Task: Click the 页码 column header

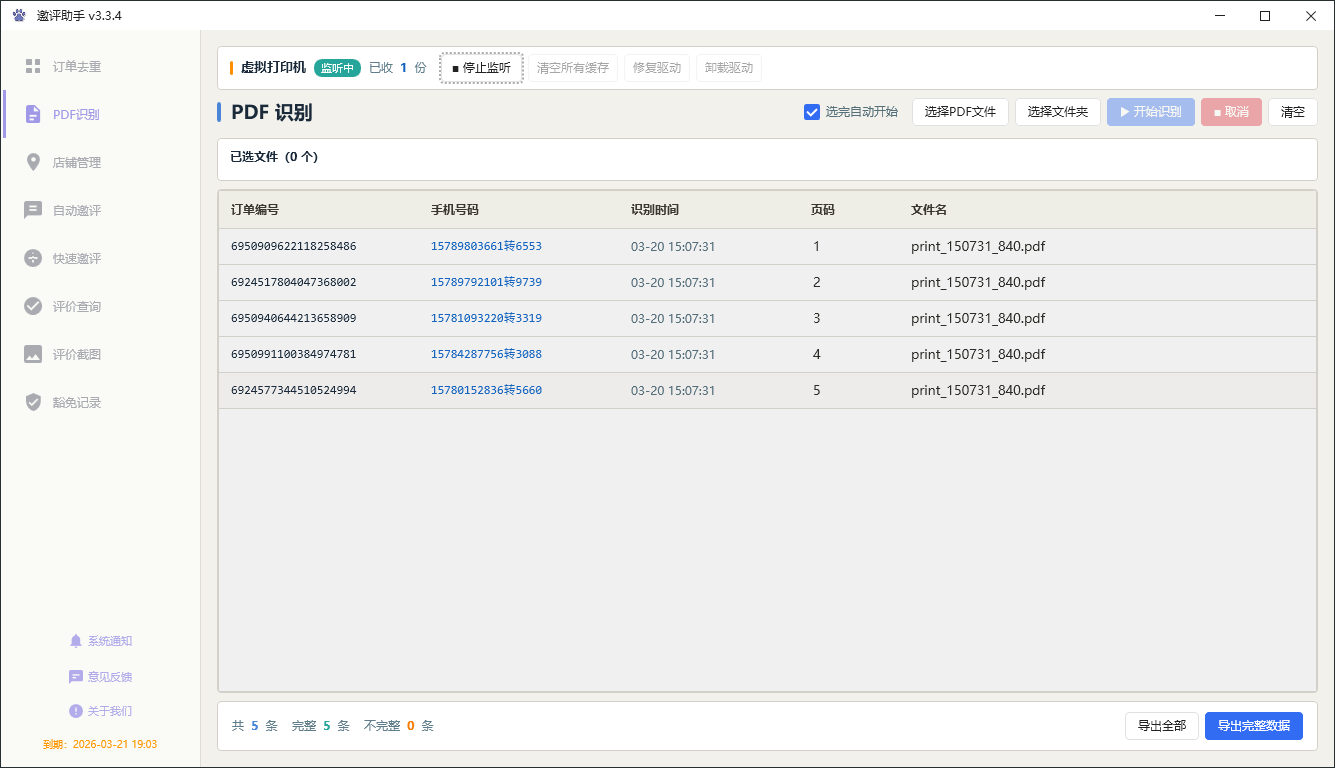Action: pos(823,210)
